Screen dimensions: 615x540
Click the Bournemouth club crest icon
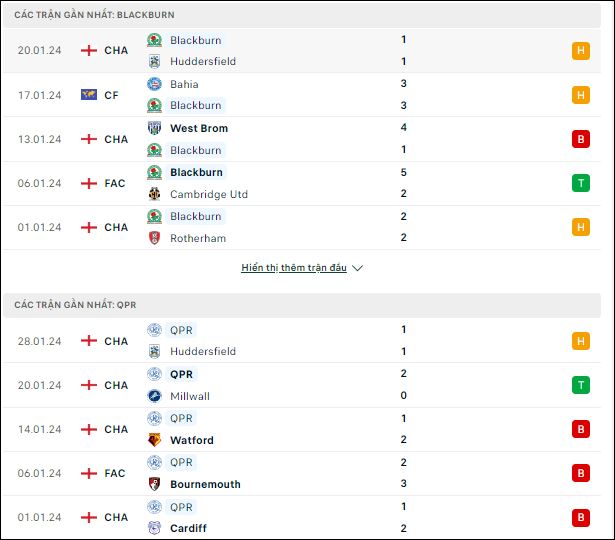click(x=155, y=484)
